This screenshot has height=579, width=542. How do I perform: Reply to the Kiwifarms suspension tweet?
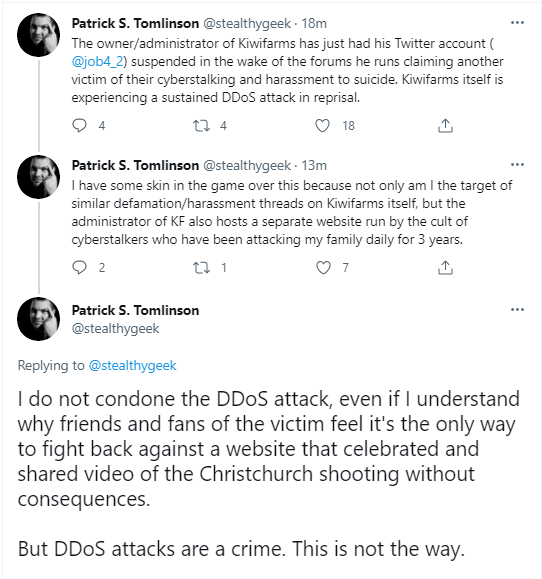coord(79,126)
